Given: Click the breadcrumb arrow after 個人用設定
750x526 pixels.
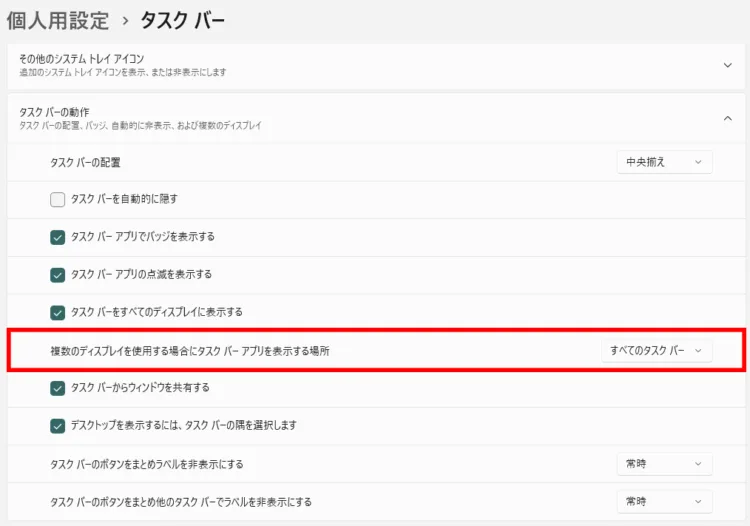Looking at the screenshot, I should 125,20.
